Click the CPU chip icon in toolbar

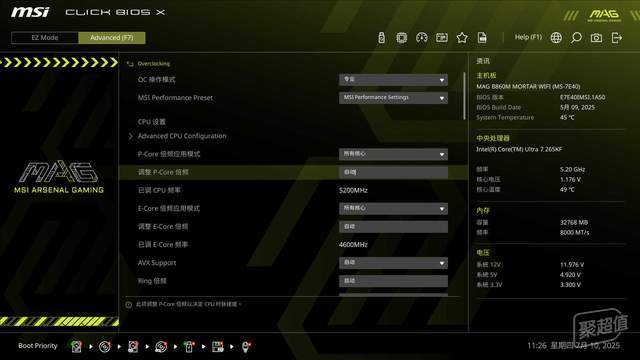(402, 38)
